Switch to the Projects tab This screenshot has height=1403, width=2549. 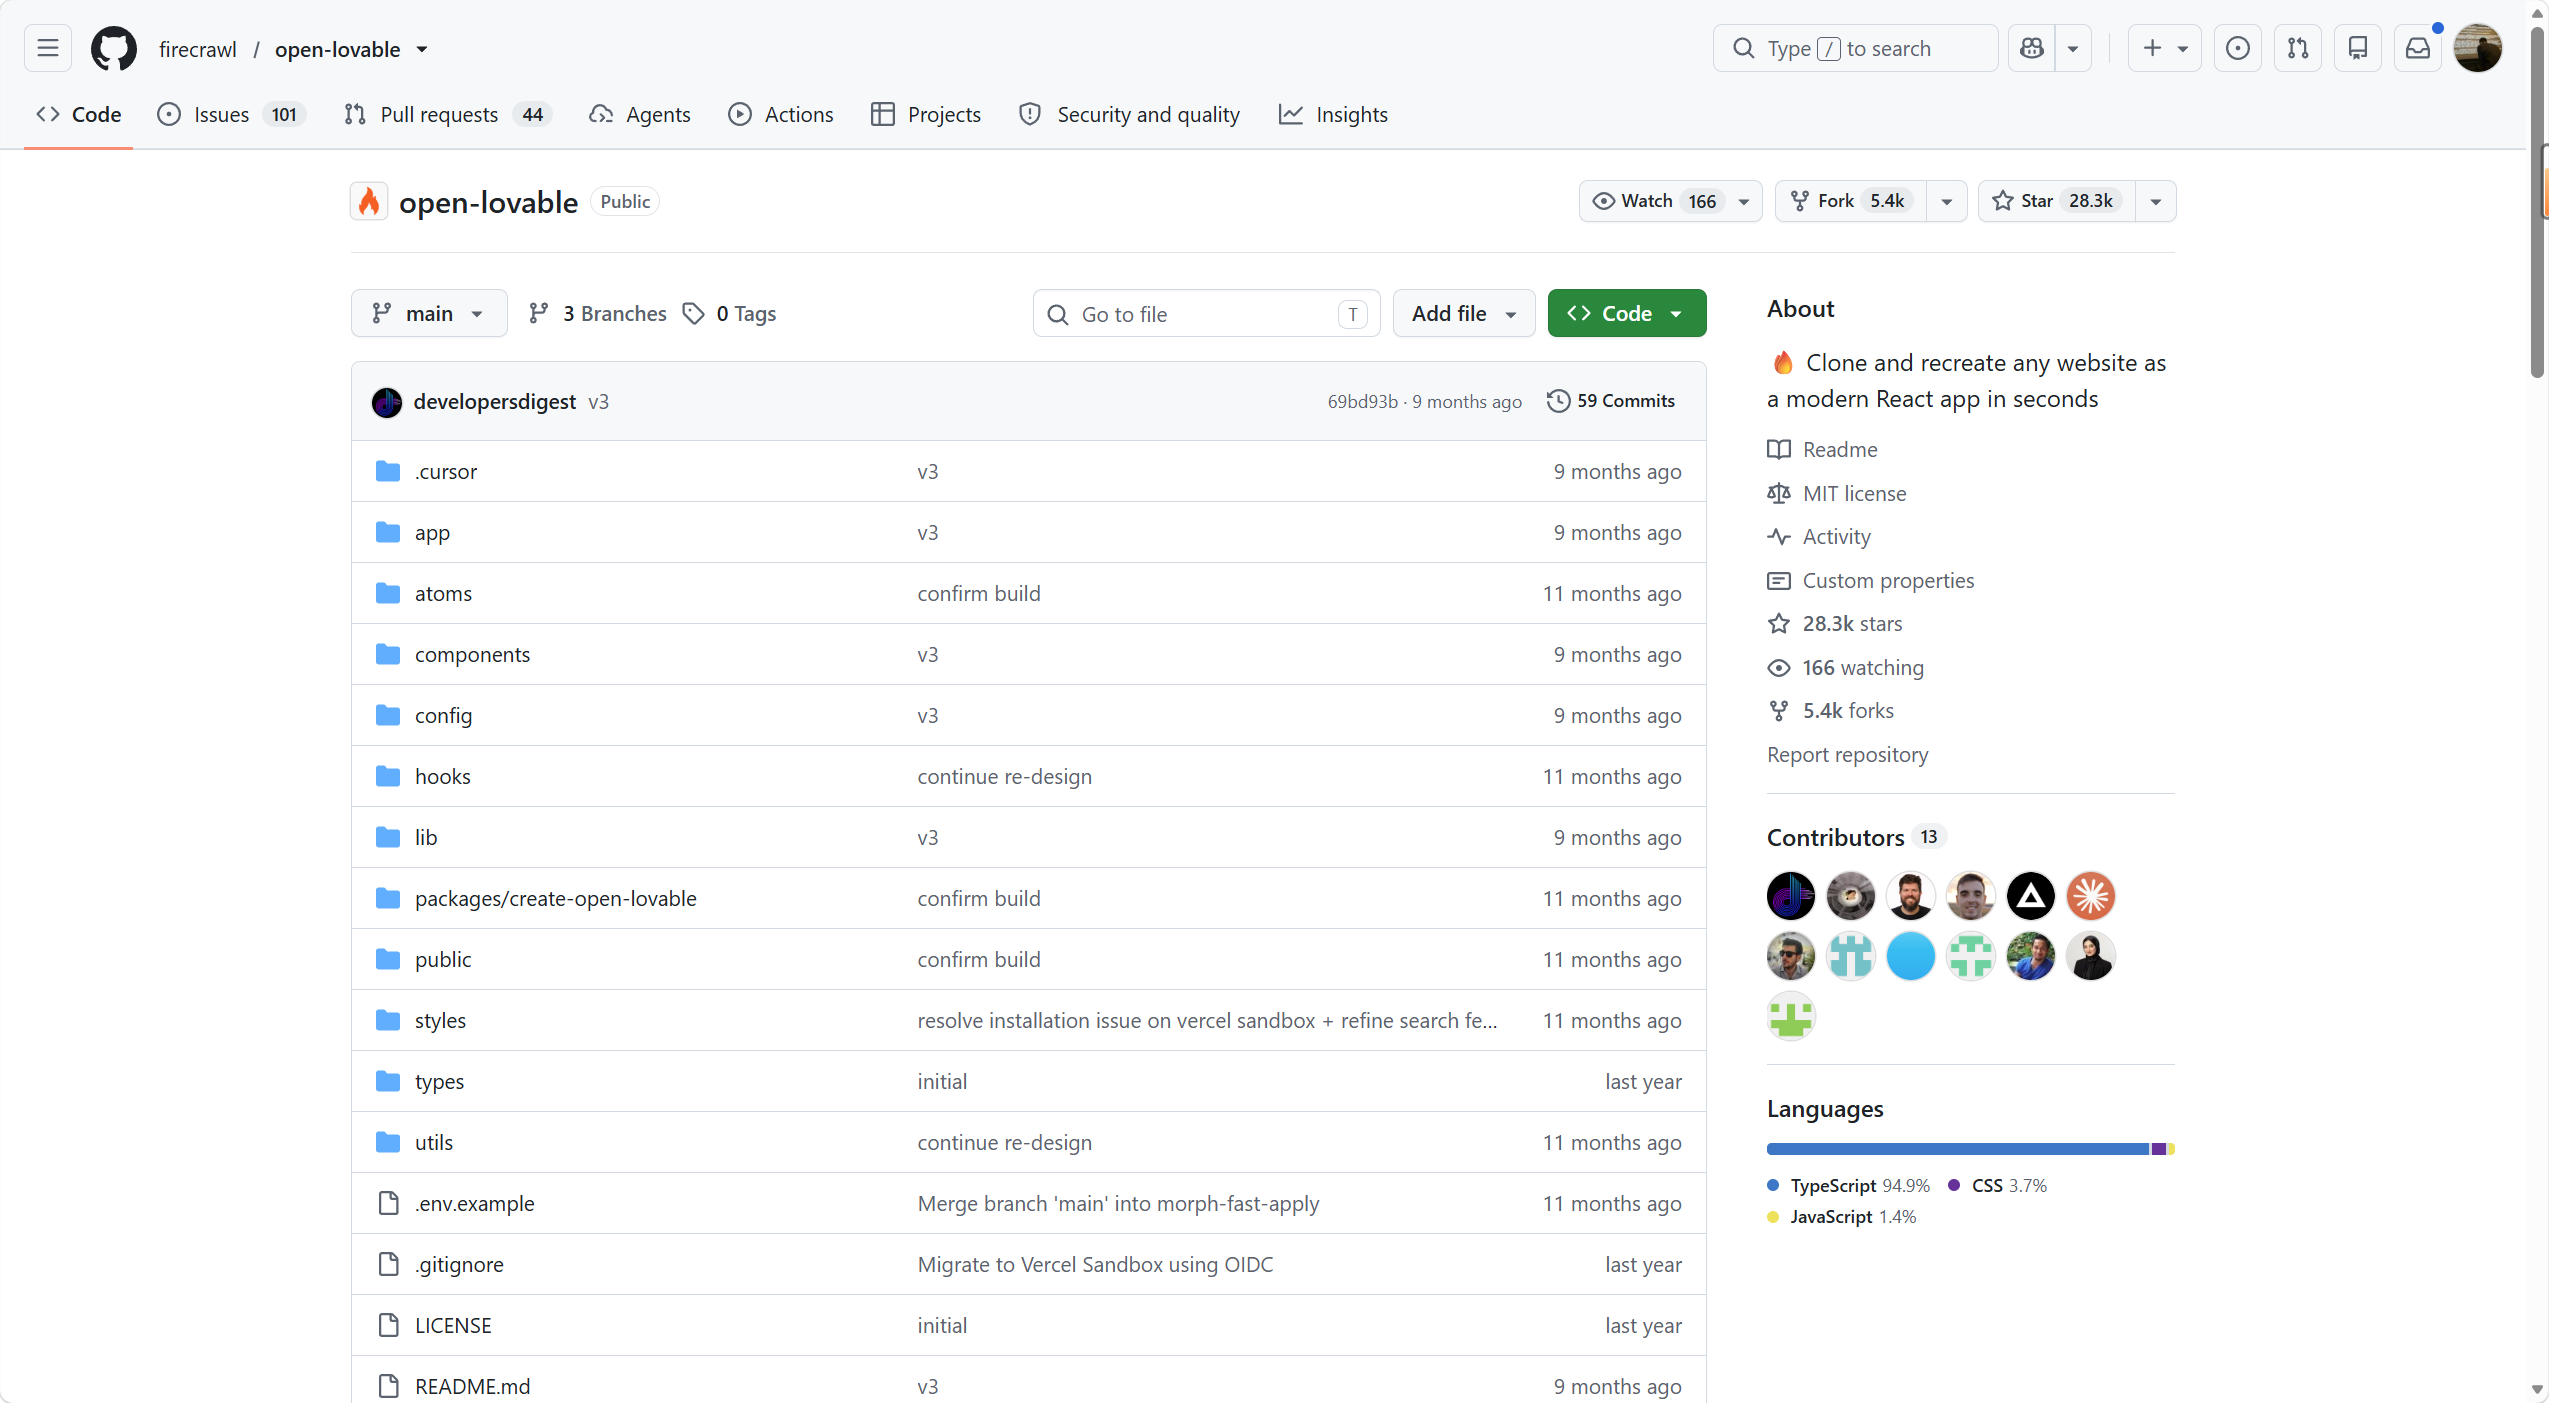pos(926,115)
